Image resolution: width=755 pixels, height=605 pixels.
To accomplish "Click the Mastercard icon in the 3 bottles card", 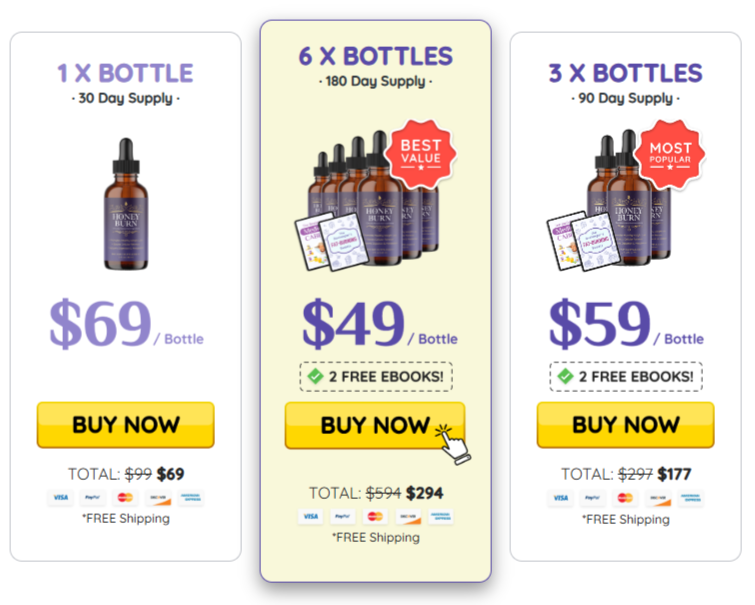I will (625, 497).
